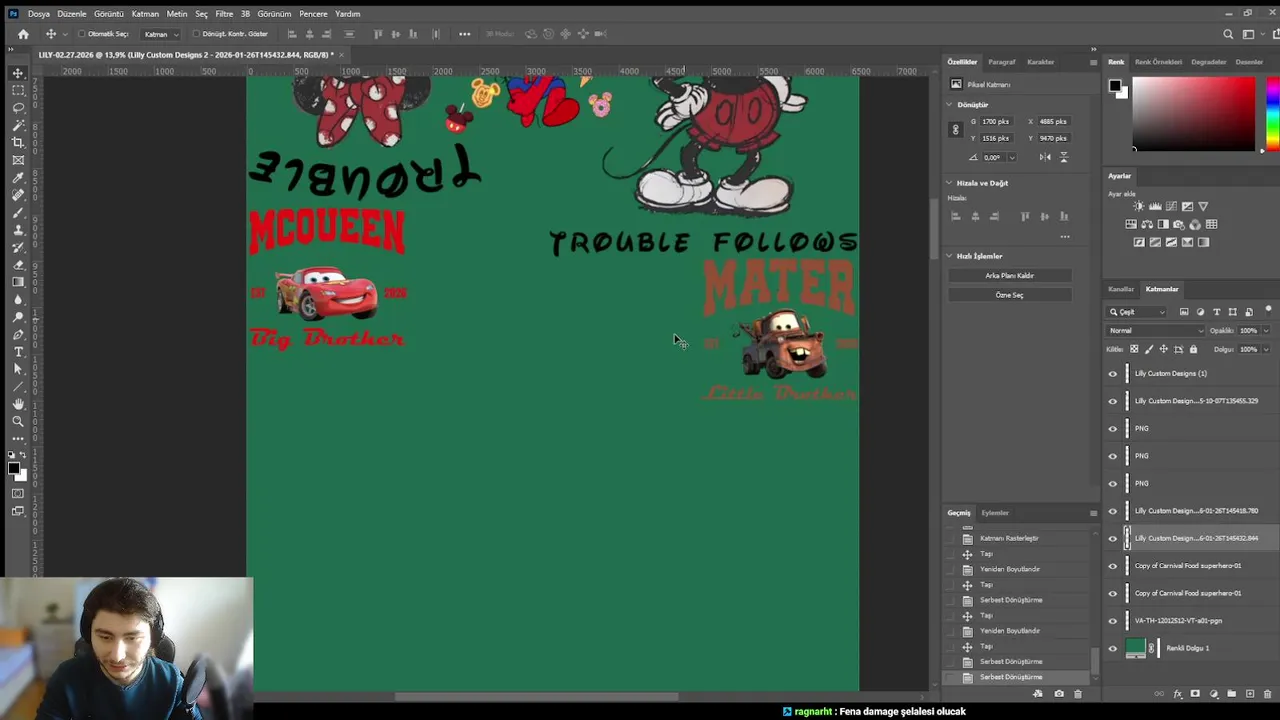Hide the Renkli Dolgu 1 layer
The image size is (1280, 720).
1113,648
